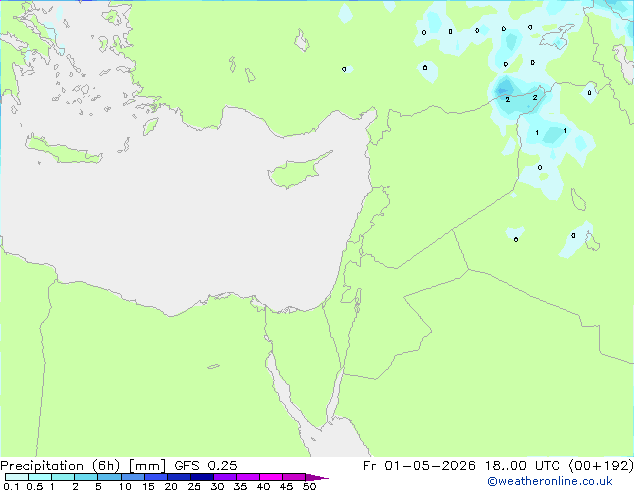Click the 20–25 mm legend color swatch
634x490 pixels.
(178, 477)
